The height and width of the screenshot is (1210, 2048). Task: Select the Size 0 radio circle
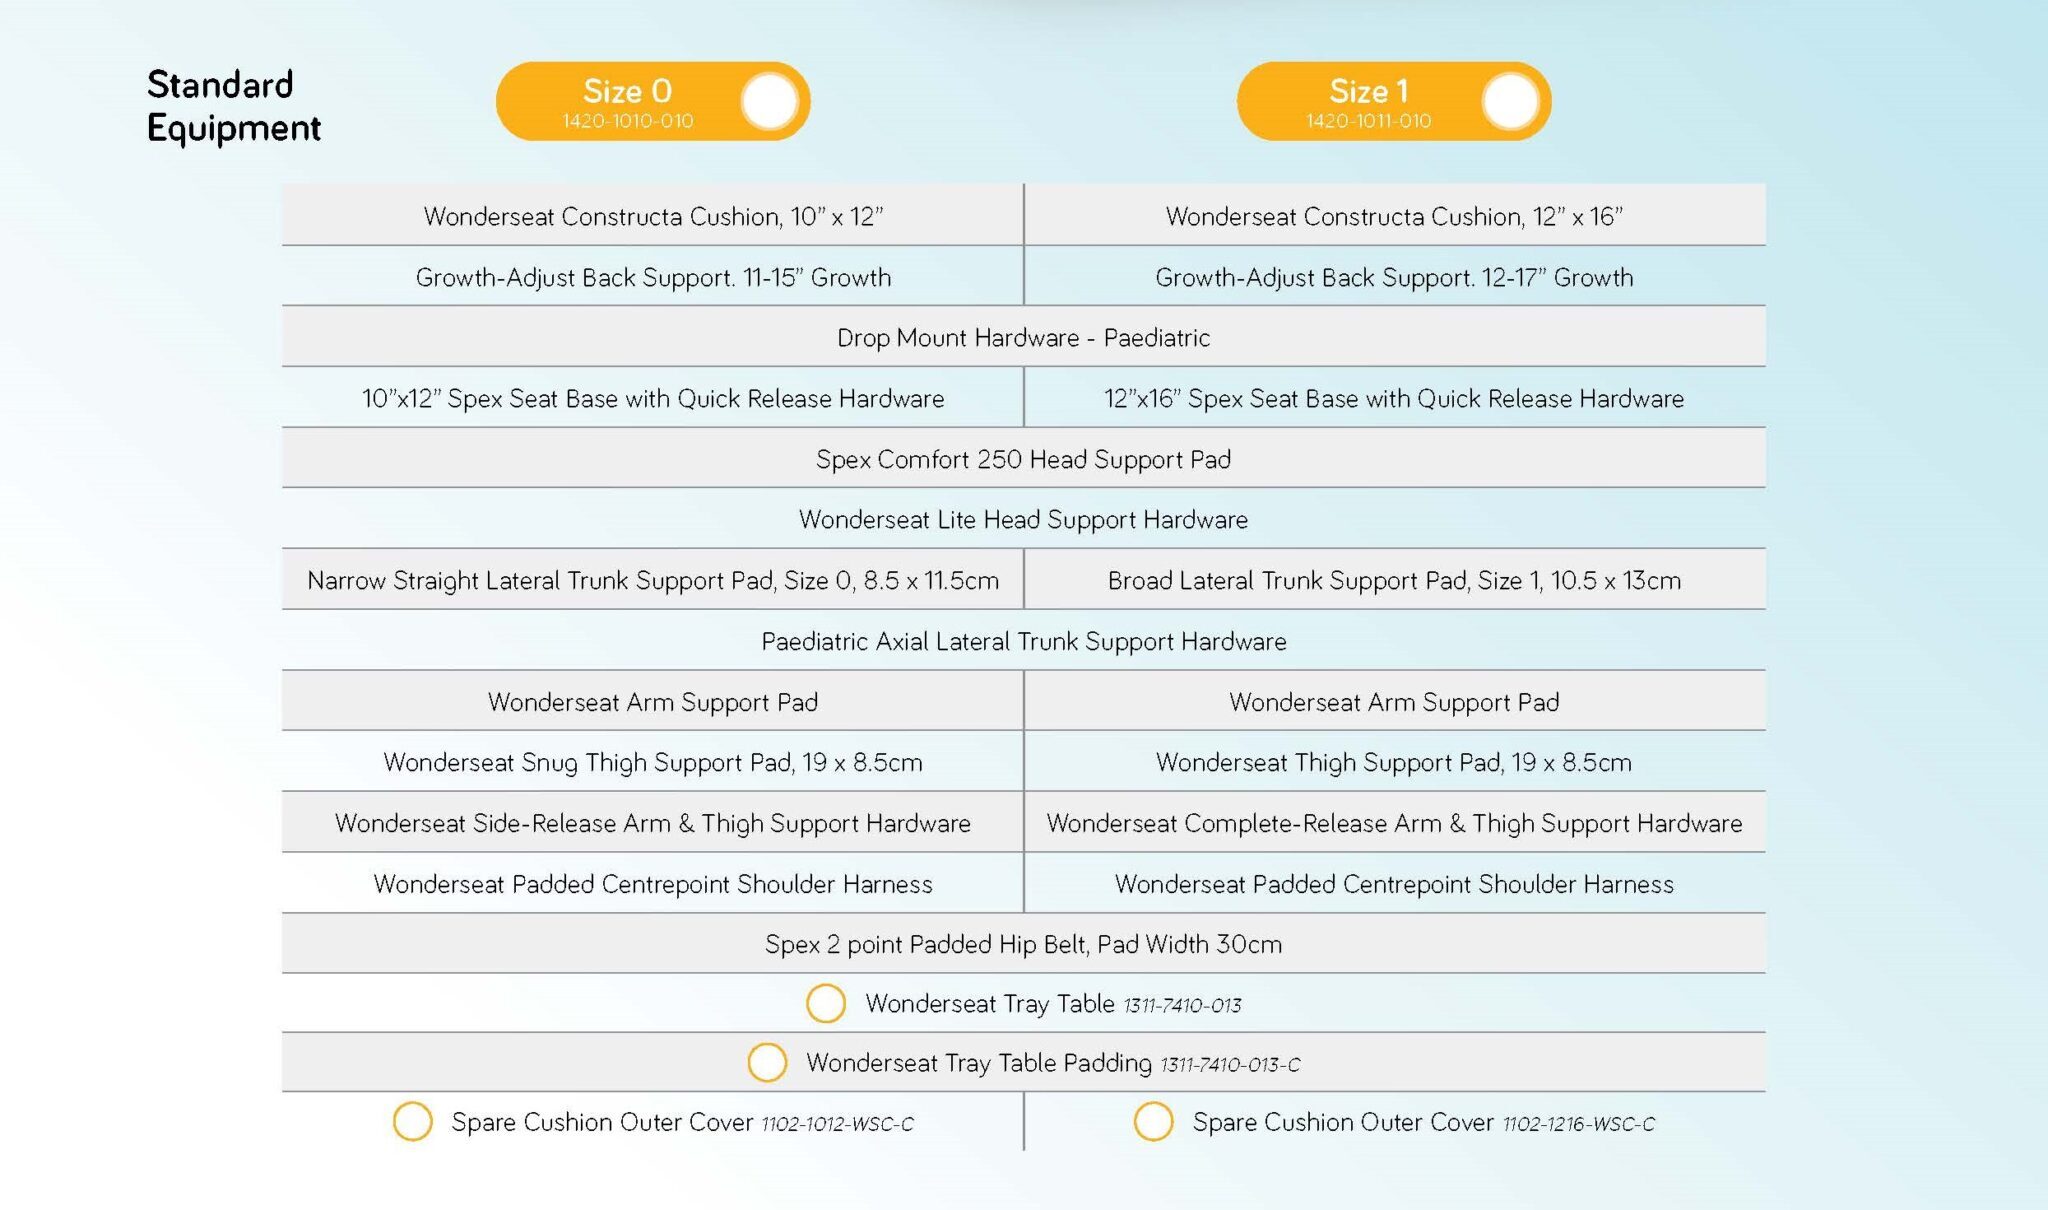[x=770, y=101]
